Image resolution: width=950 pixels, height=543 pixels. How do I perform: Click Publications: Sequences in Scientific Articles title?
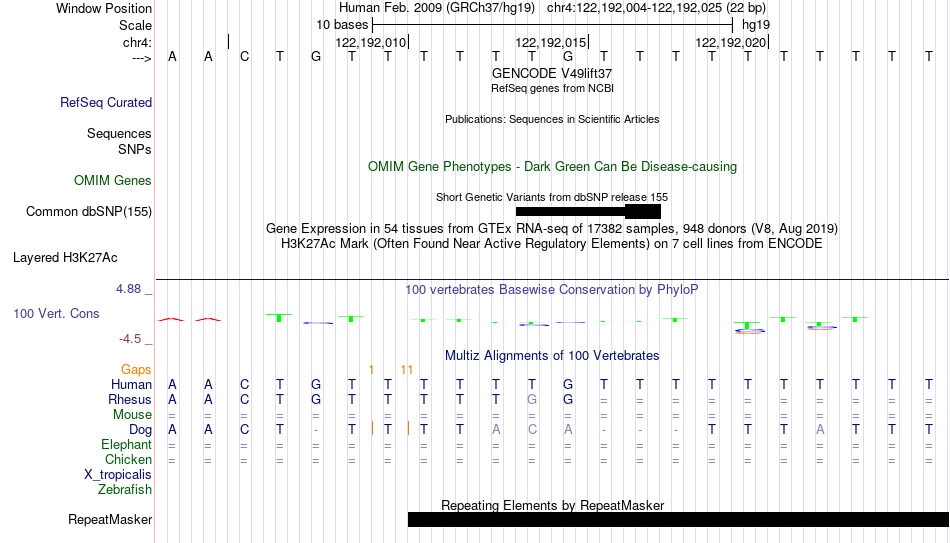(552, 119)
